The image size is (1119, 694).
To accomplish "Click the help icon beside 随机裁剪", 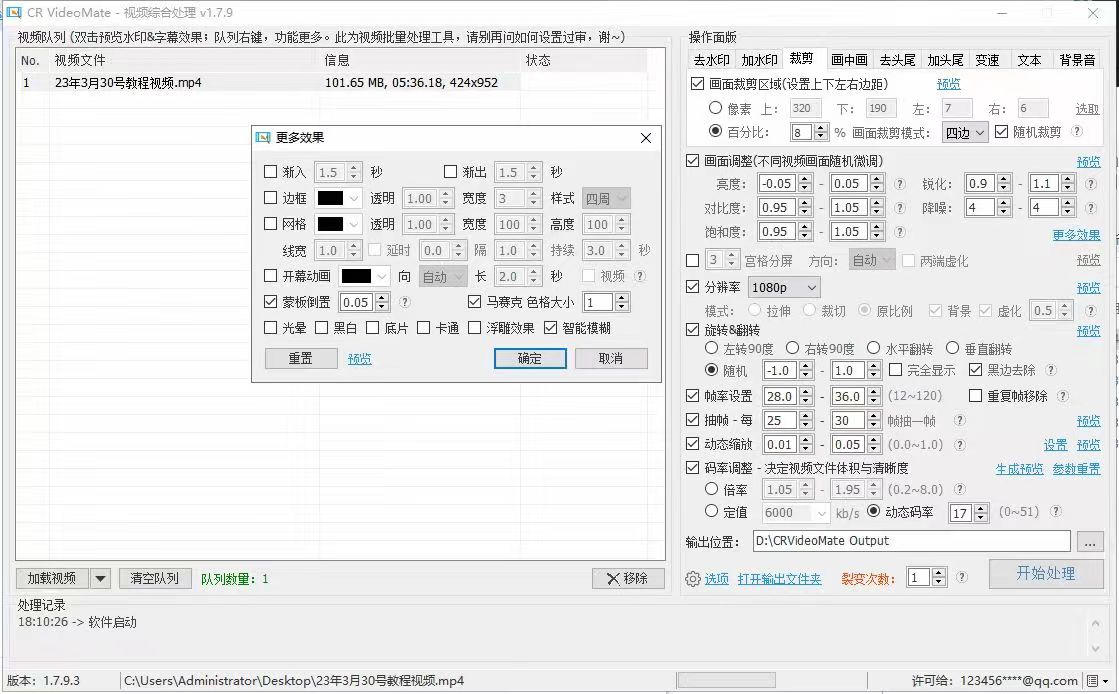I will [x=1077, y=132].
